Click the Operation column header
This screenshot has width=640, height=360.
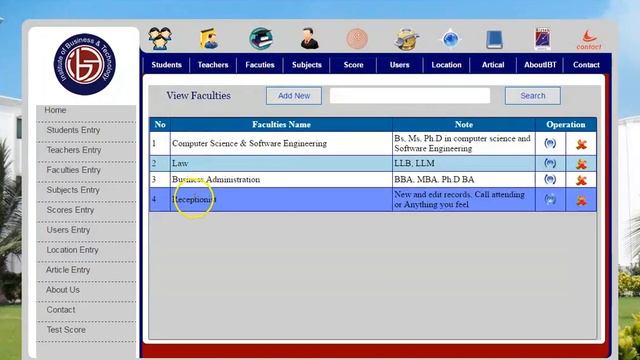point(566,124)
